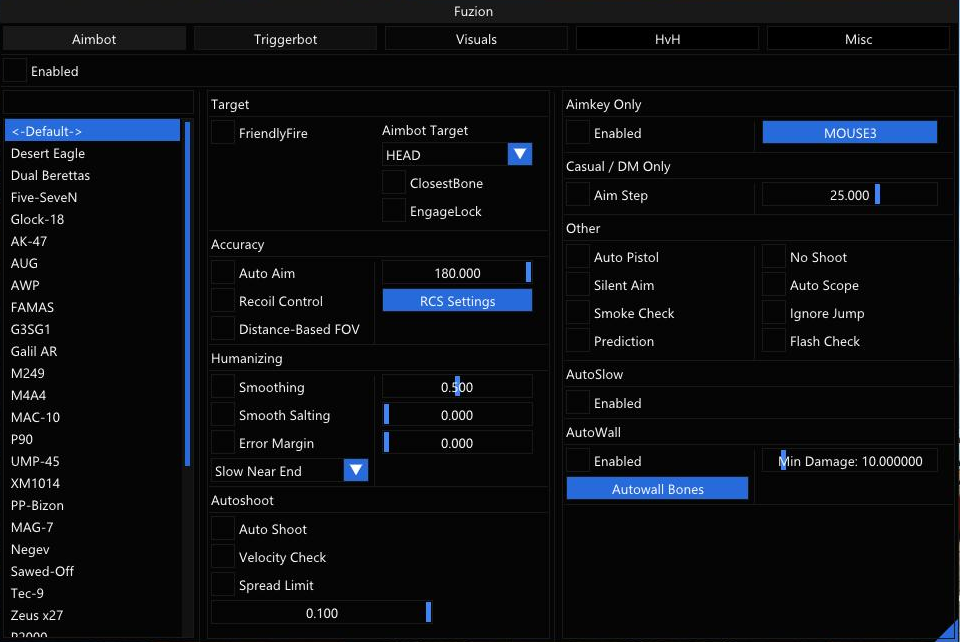Enable the Prediction checkbox
960x642 pixels.
pyautogui.click(x=578, y=342)
